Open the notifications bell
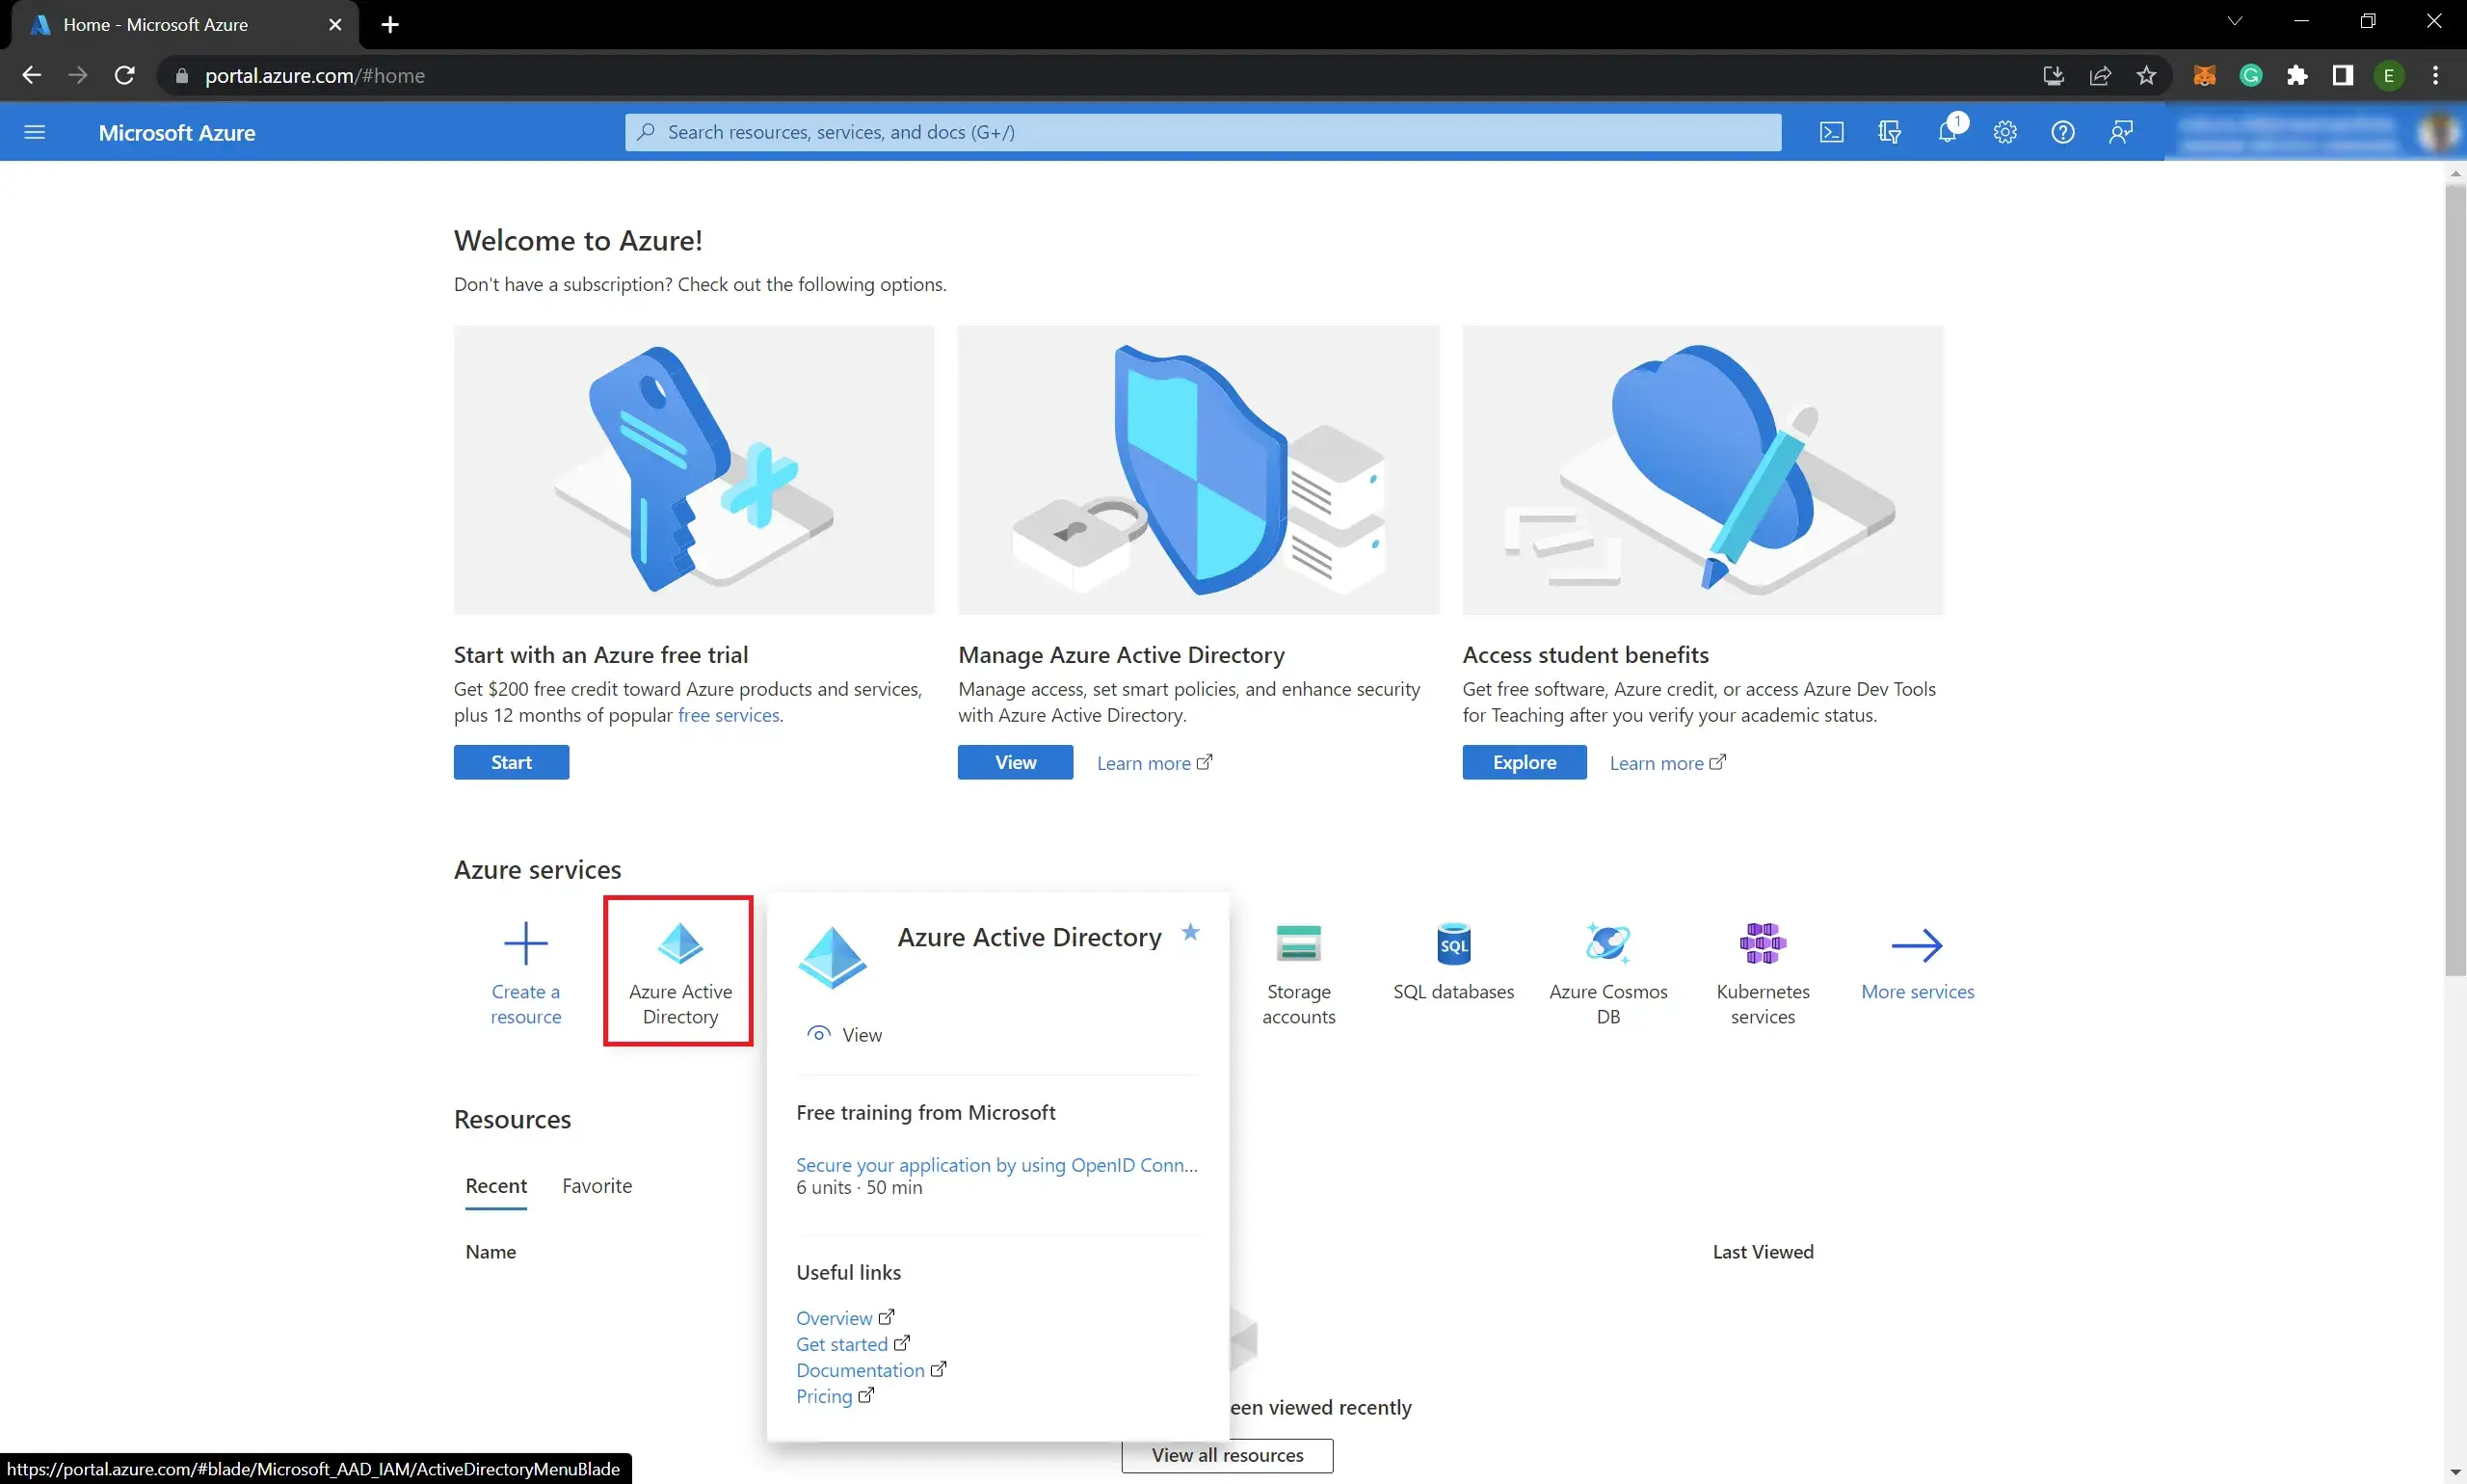The height and width of the screenshot is (1484, 2467). [x=1948, y=131]
